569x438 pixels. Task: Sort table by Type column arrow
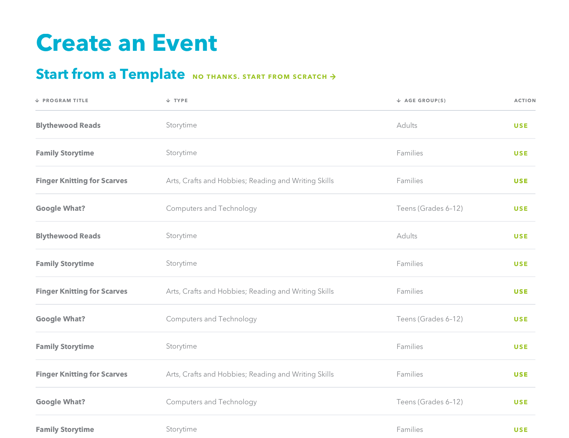coord(168,101)
